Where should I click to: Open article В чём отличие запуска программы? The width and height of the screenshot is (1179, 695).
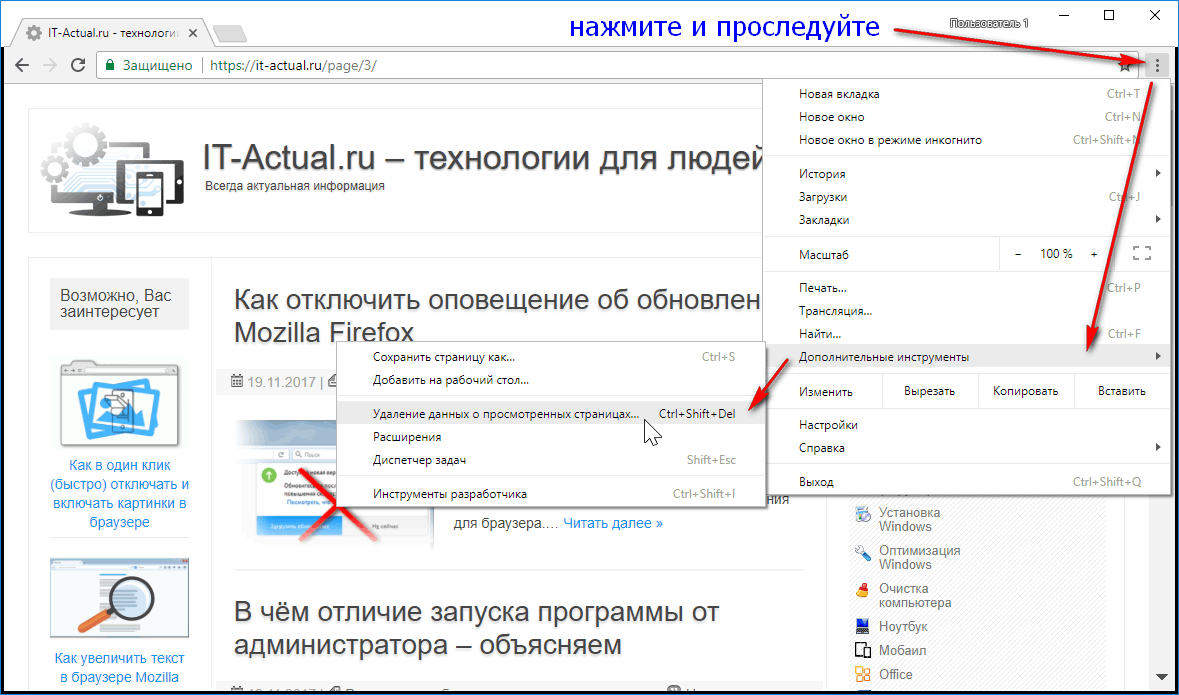coord(477,628)
